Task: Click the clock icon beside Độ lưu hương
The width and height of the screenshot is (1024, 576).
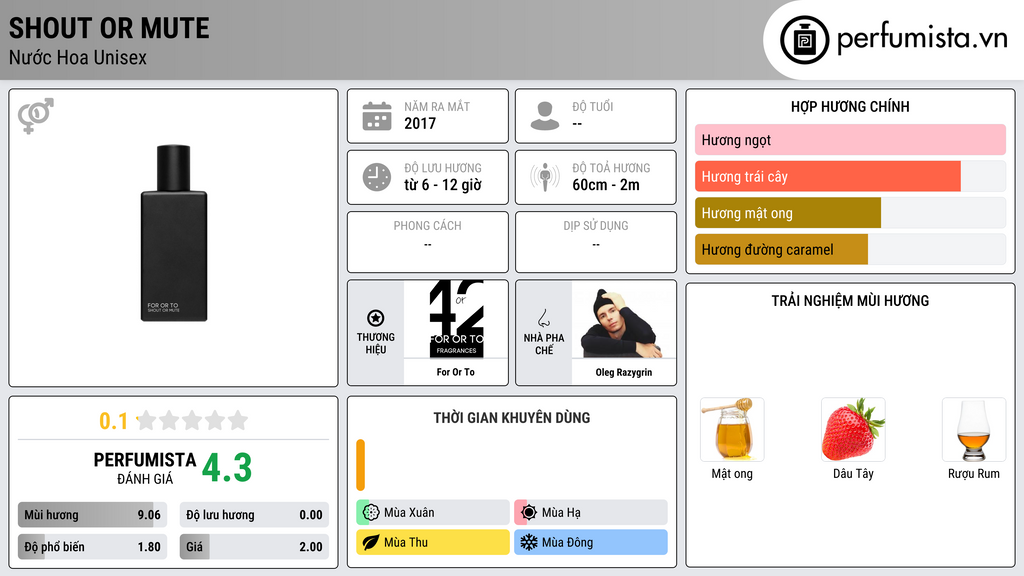Action: tap(377, 177)
